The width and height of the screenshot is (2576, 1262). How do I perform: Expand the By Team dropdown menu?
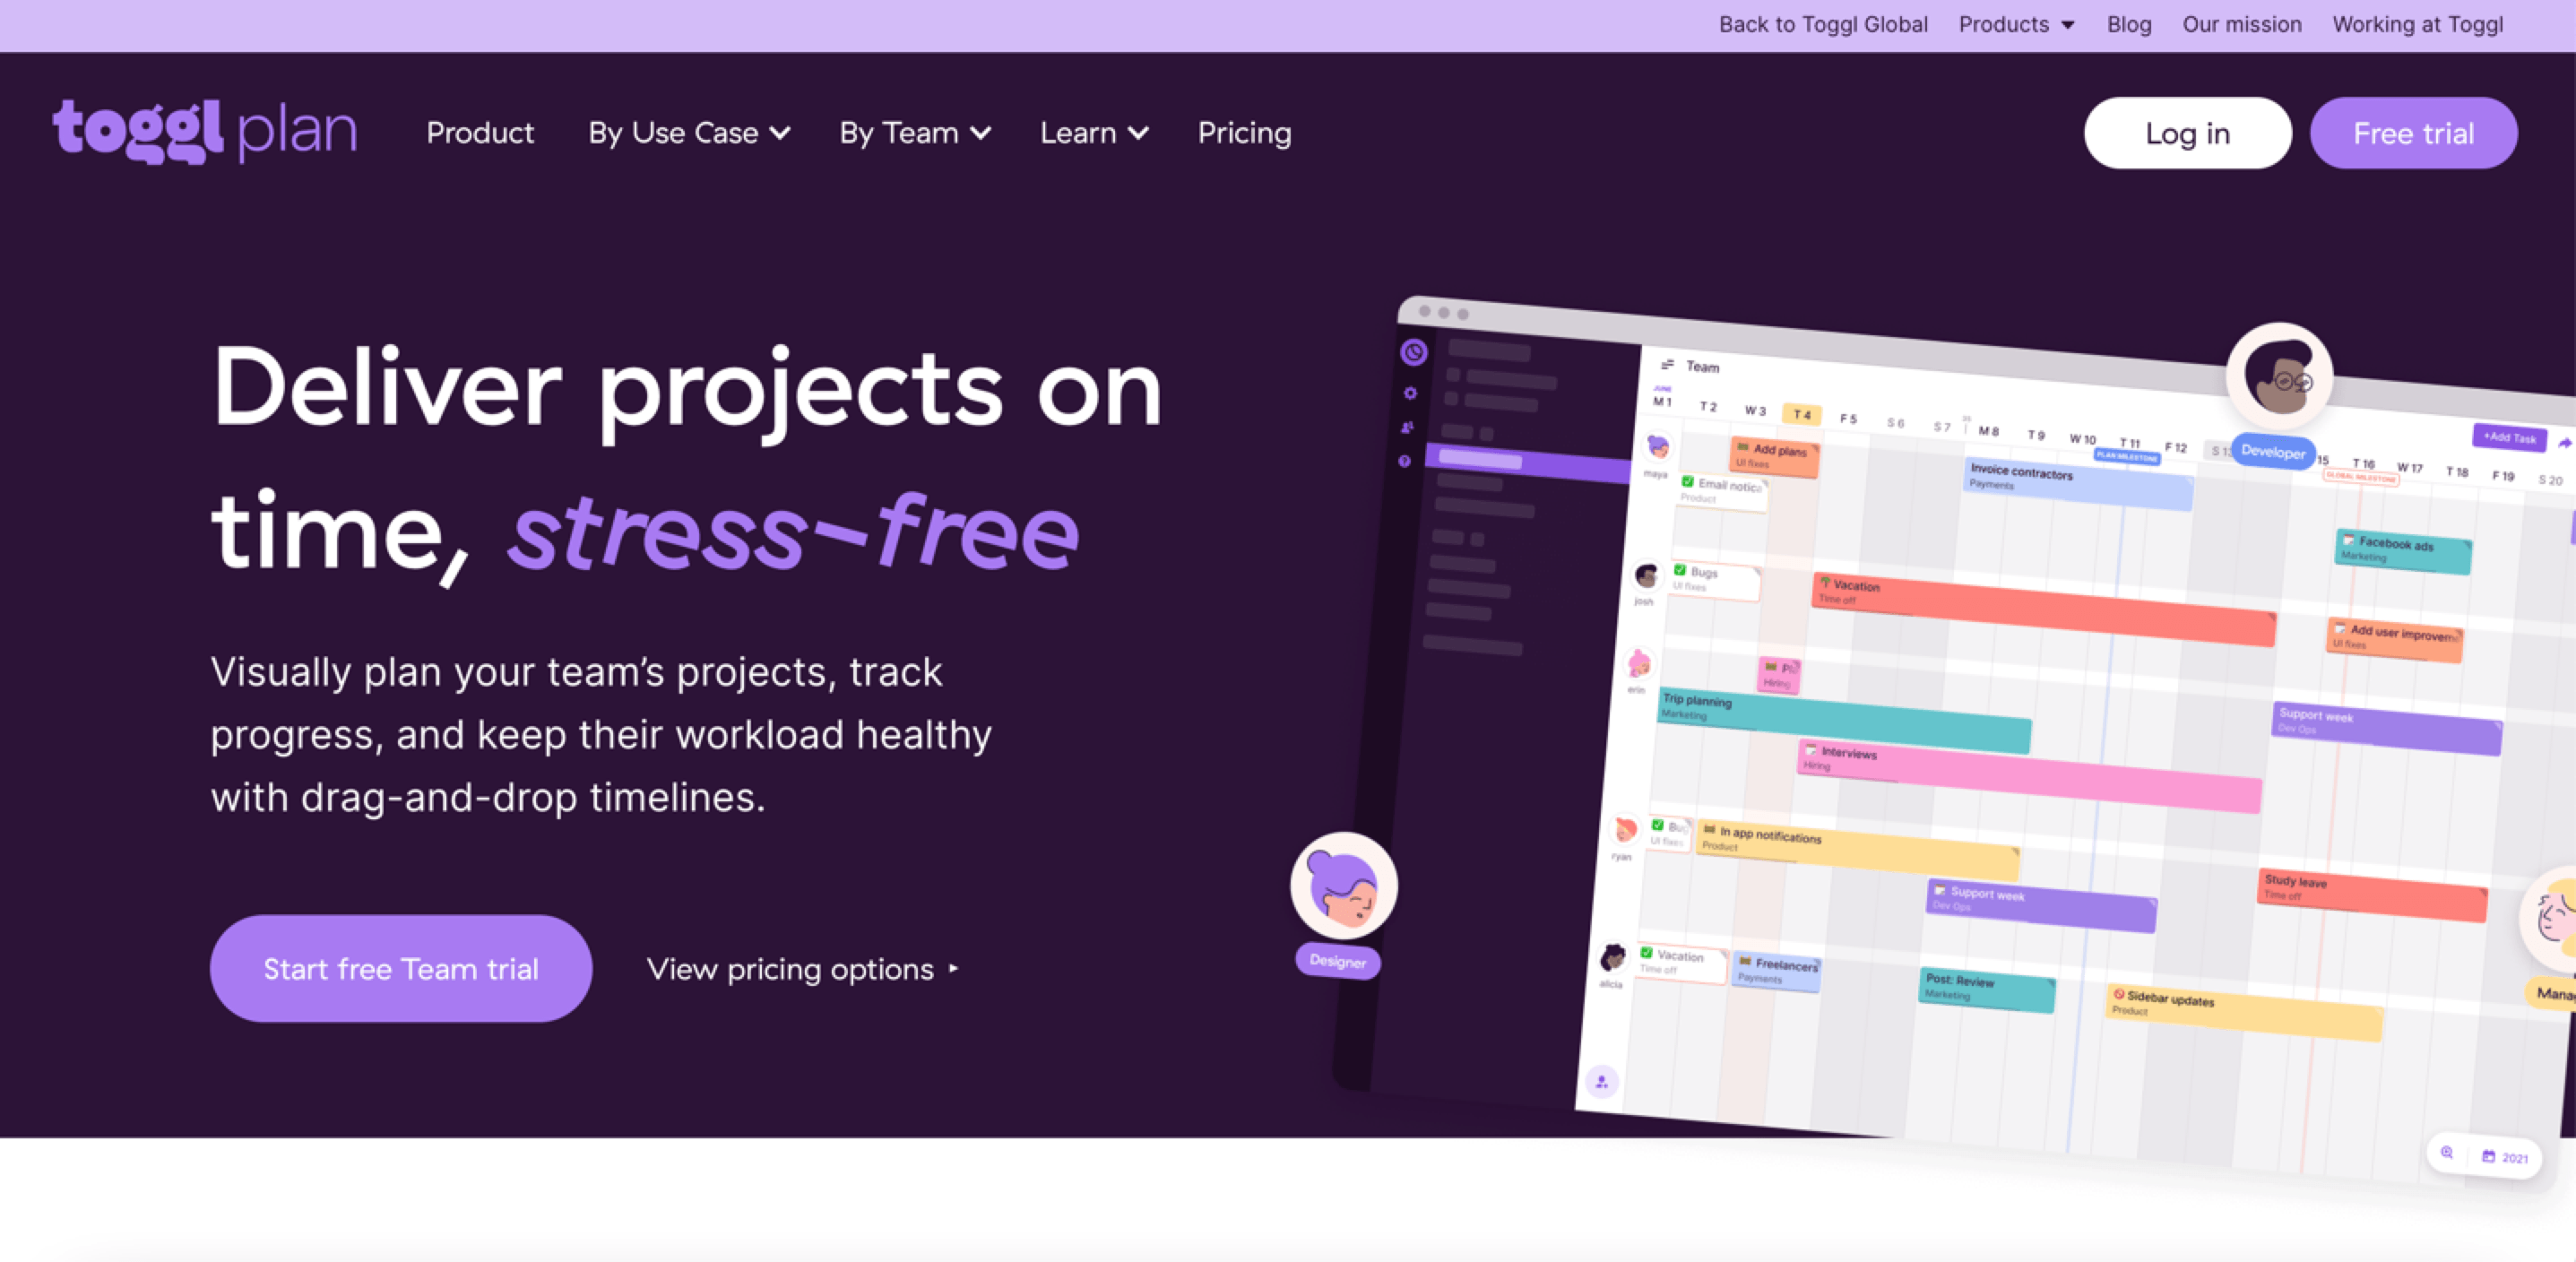tap(912, 132)
